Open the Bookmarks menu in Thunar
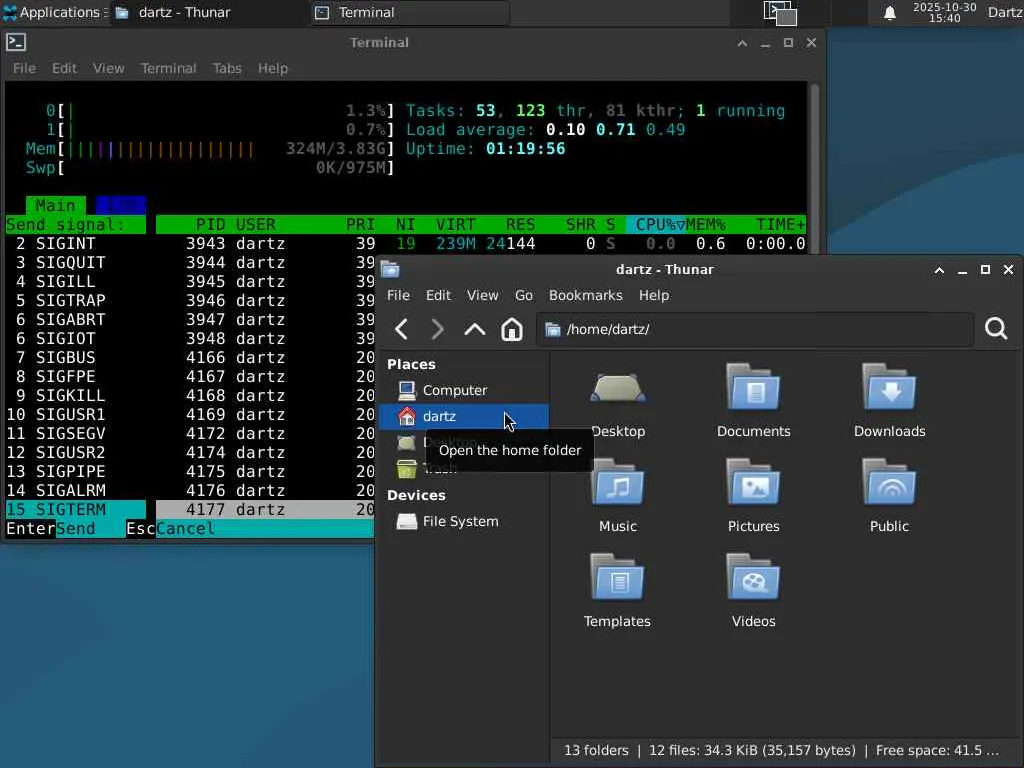The image size is (1024, 768). (x=585, y=295)
